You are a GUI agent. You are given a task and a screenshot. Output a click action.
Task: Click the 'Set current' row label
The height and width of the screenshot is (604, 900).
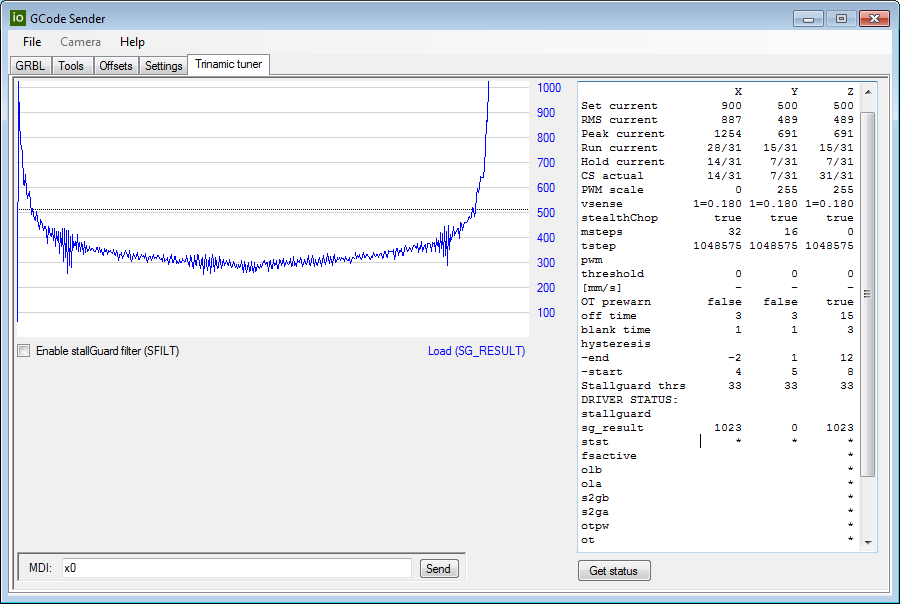(x=619, y=106)
